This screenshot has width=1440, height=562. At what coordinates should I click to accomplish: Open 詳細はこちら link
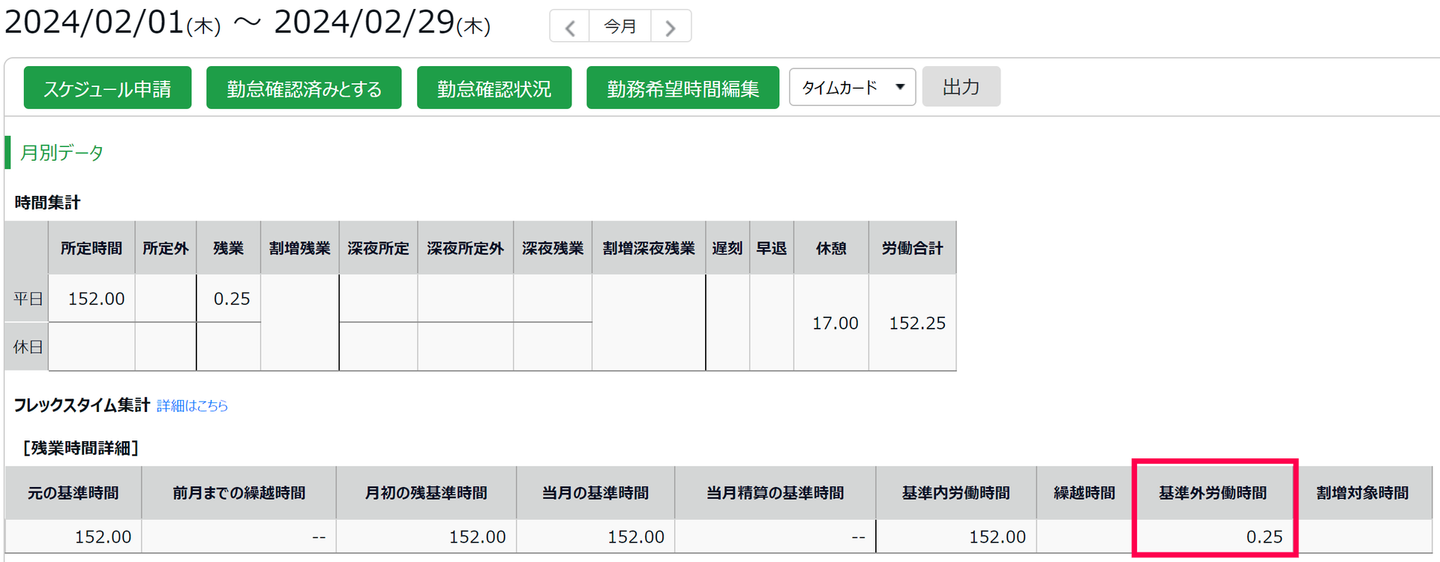pos(192,406)
